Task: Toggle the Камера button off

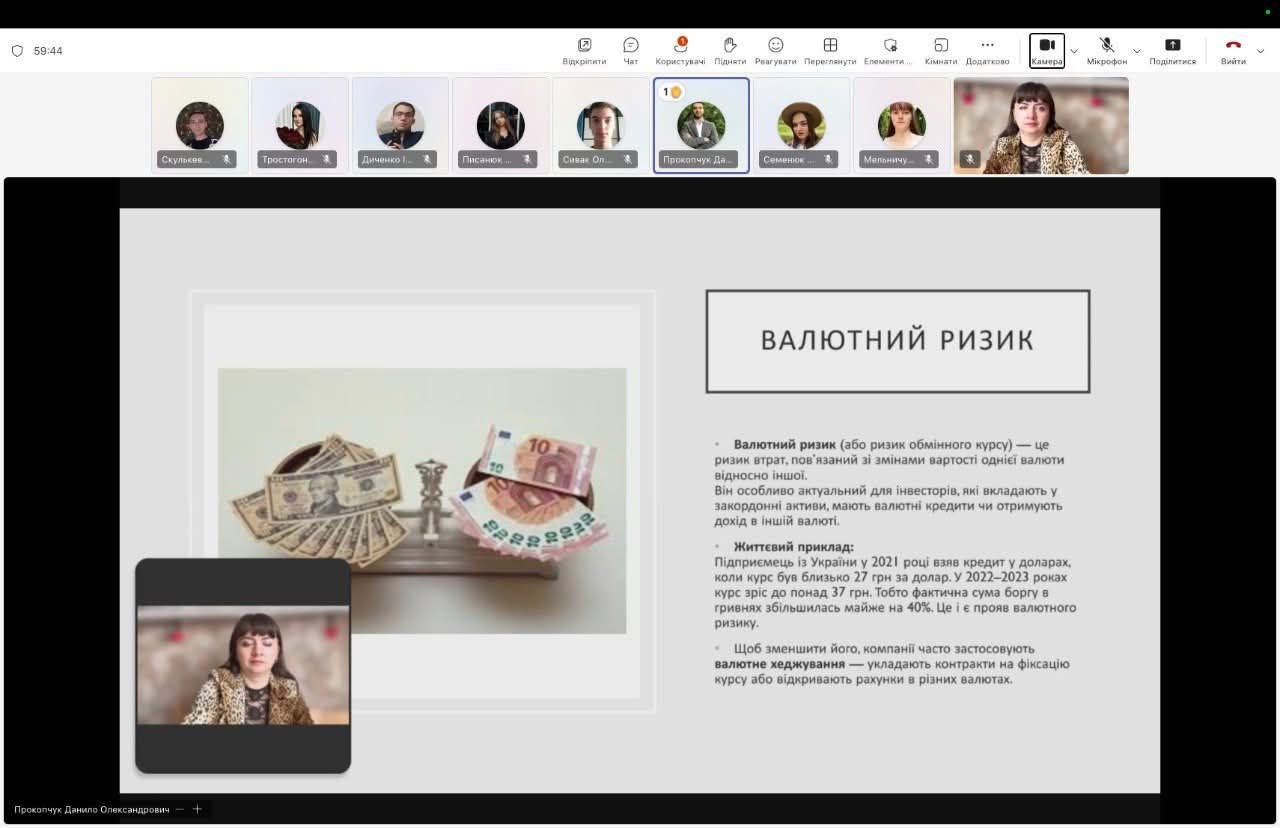Action: [1047, 49]
